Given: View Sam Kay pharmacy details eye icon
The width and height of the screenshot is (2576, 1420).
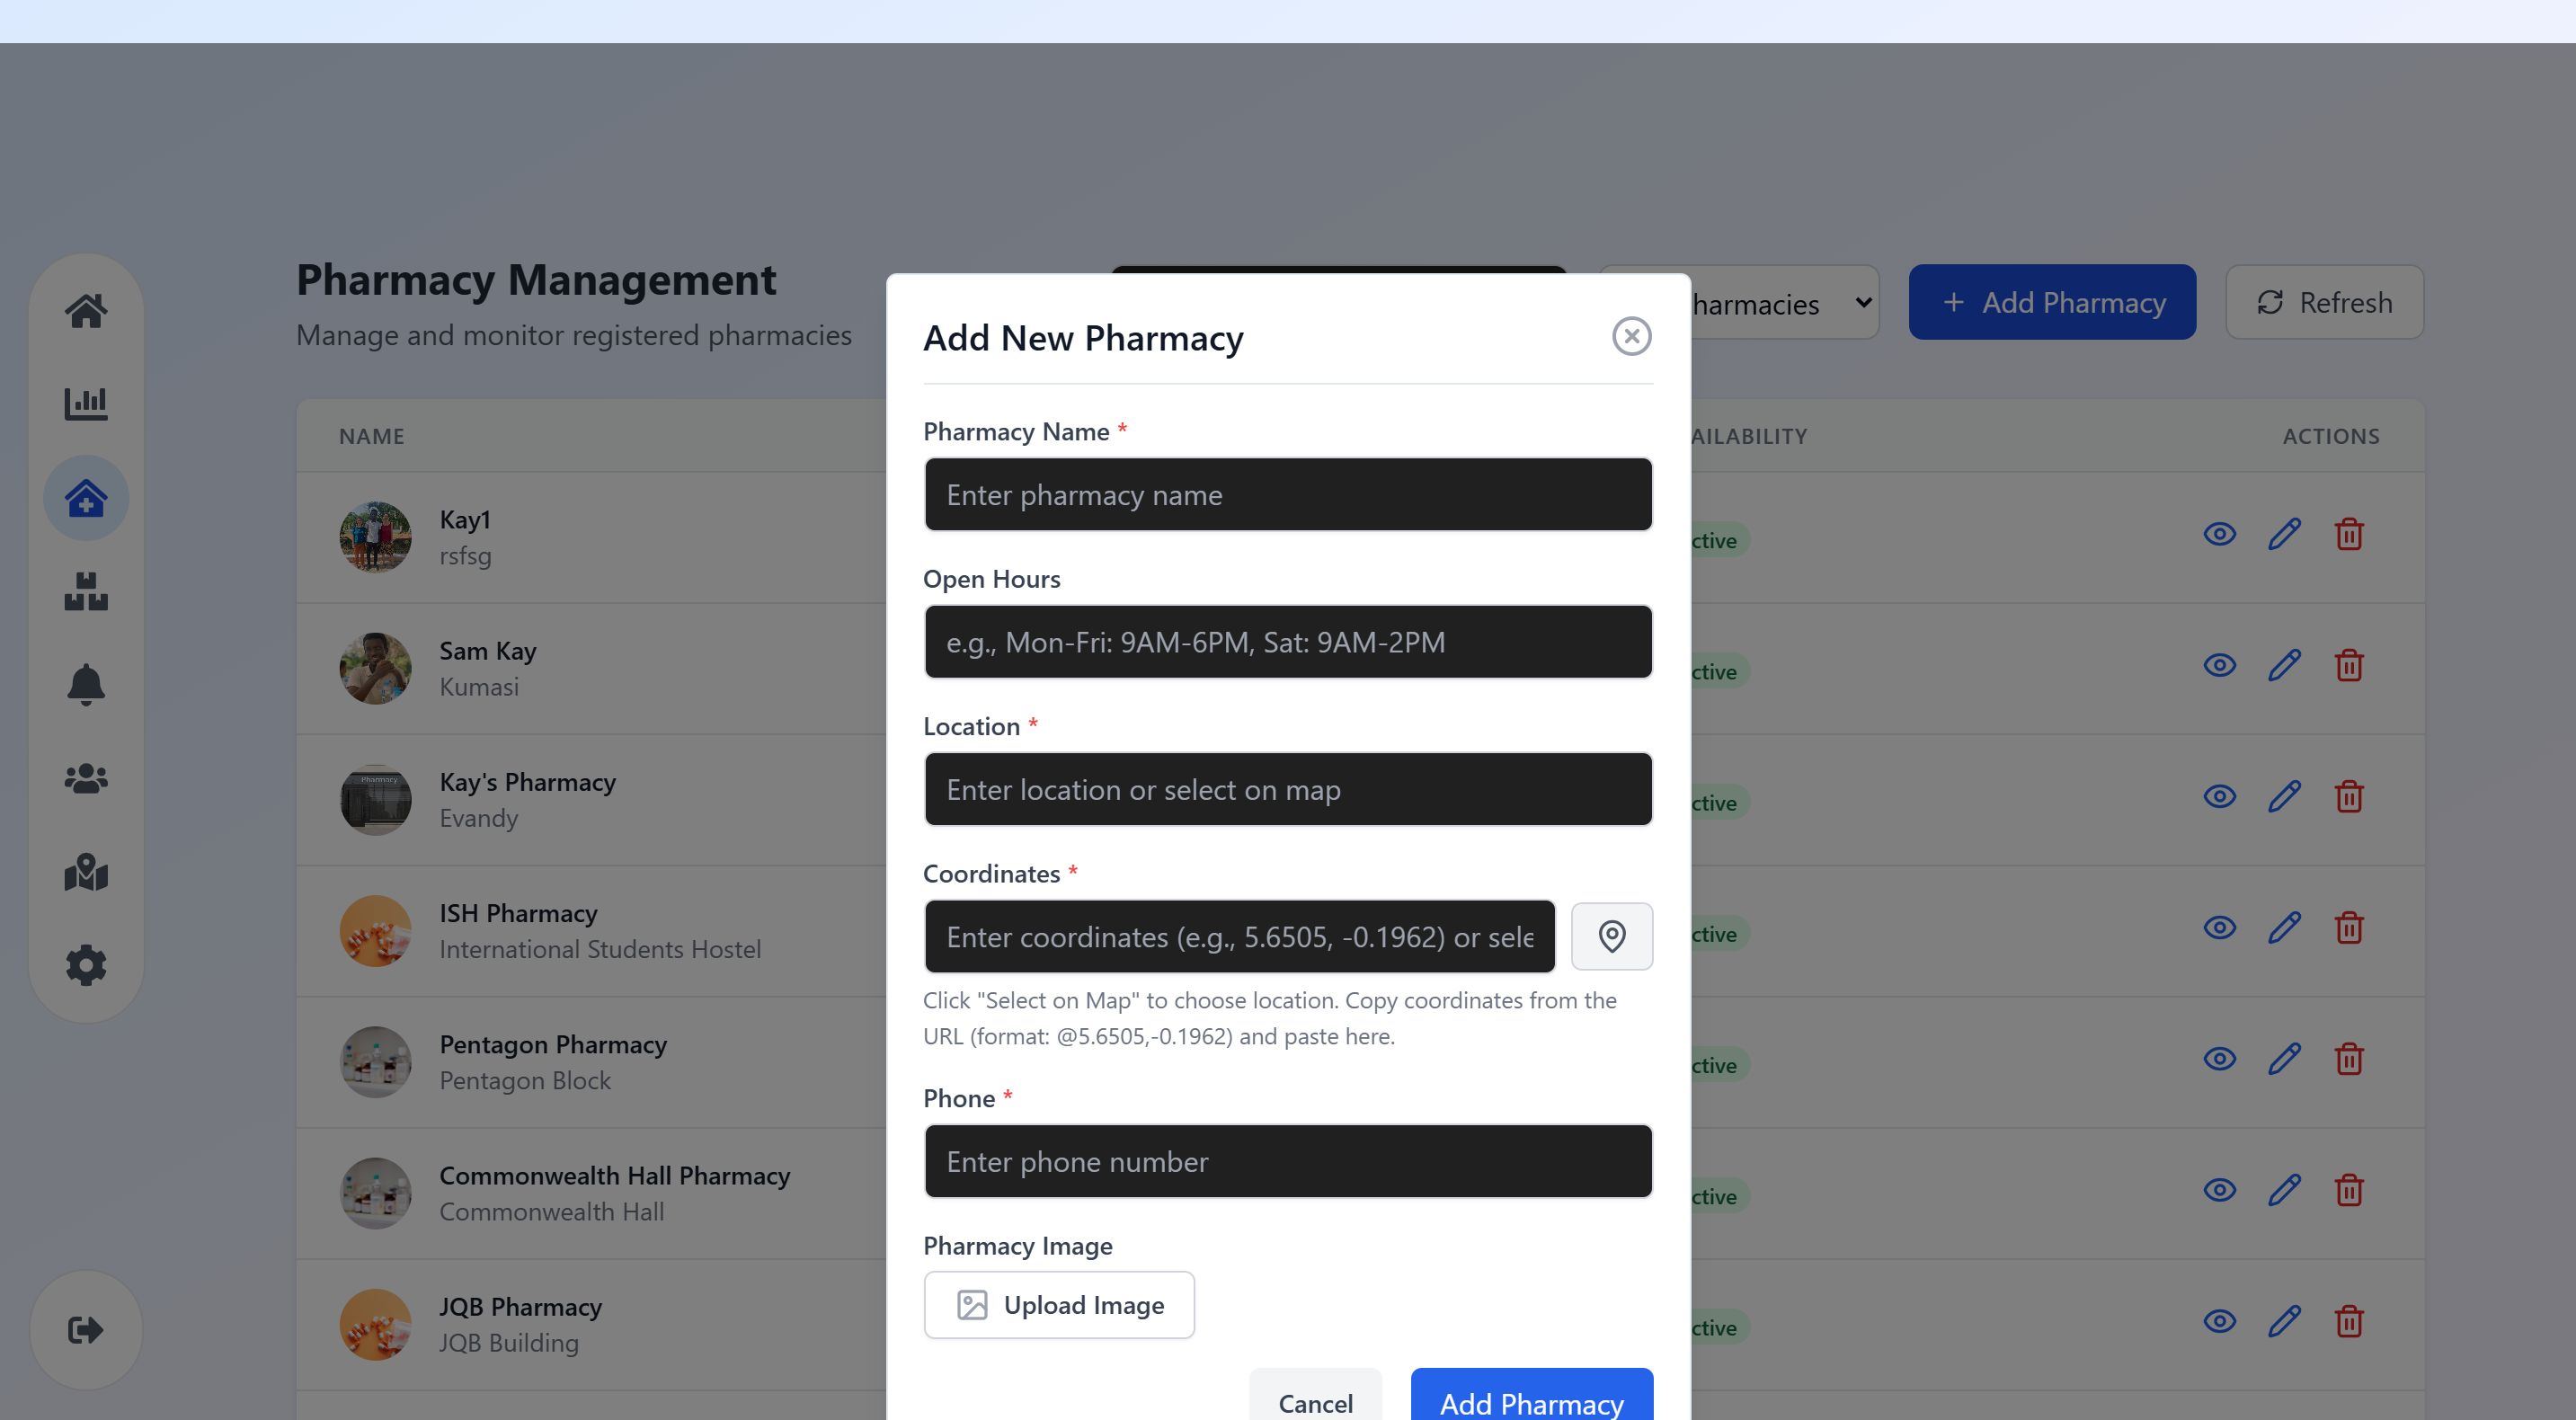Looking at the screenshot, I should click(x=2219, y=665).
